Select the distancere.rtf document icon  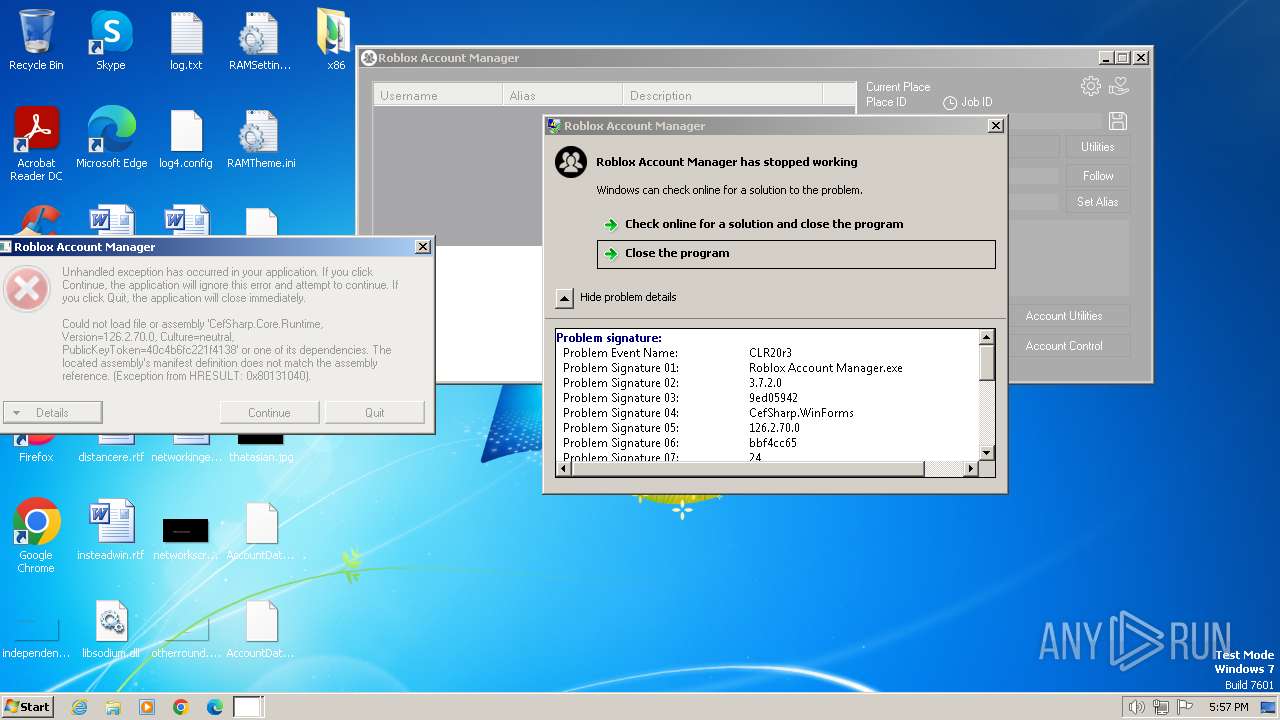click(111, 457)
